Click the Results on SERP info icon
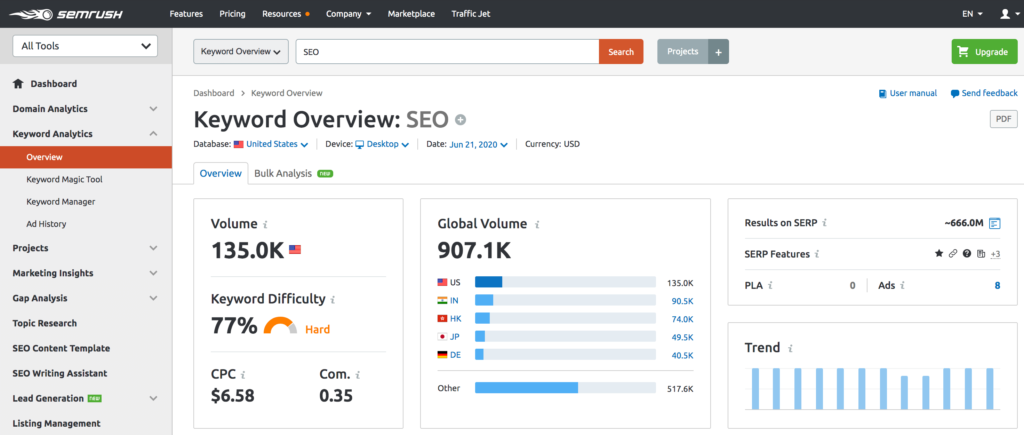This screenshot has width=1024, height=435. click(825, 223)
